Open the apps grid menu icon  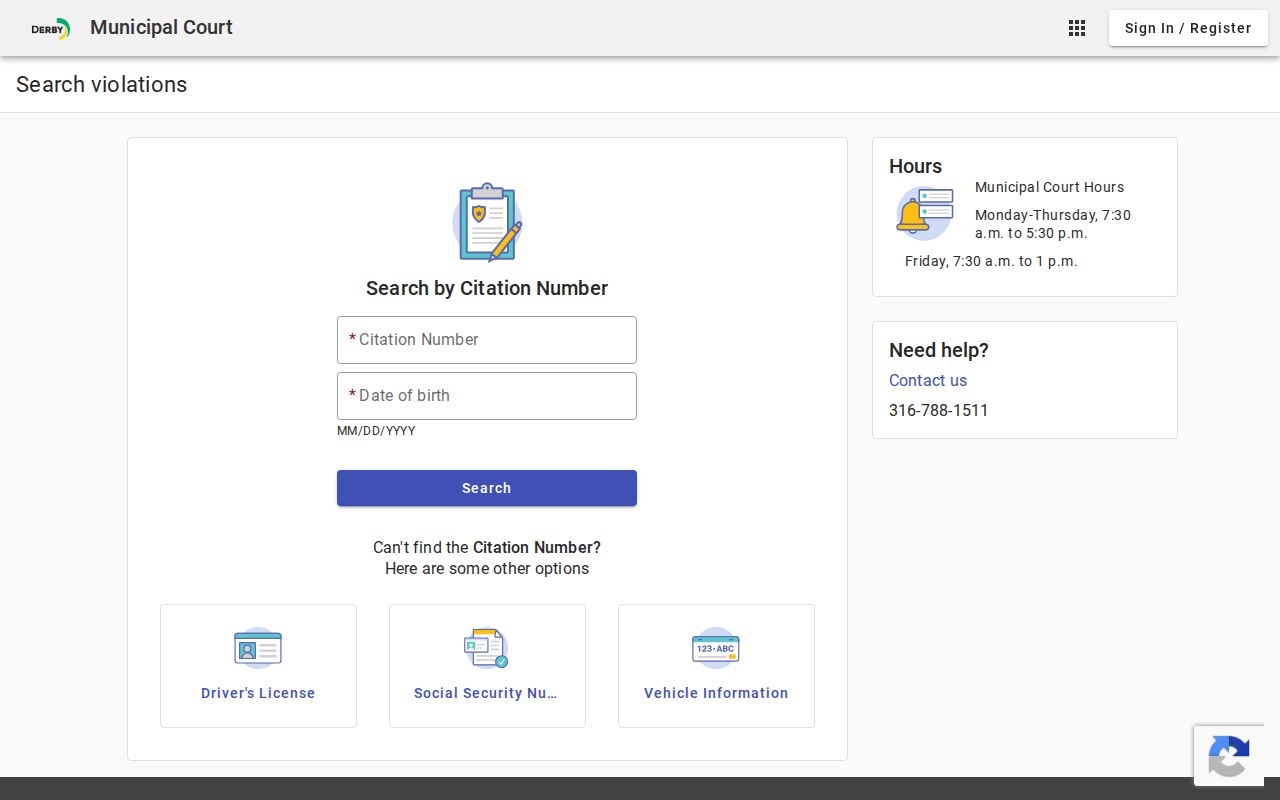tap(1077, 28)
